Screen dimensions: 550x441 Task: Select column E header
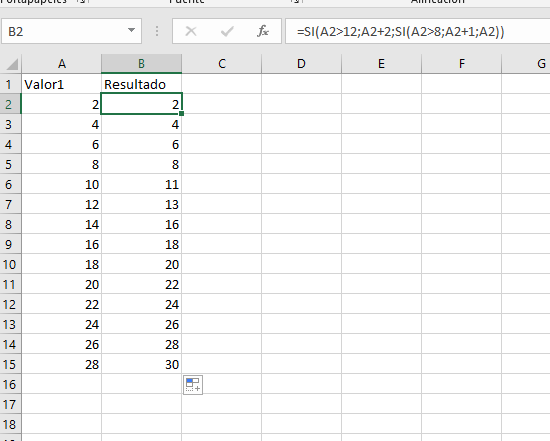pyautogui.click(x=381, y=64)
